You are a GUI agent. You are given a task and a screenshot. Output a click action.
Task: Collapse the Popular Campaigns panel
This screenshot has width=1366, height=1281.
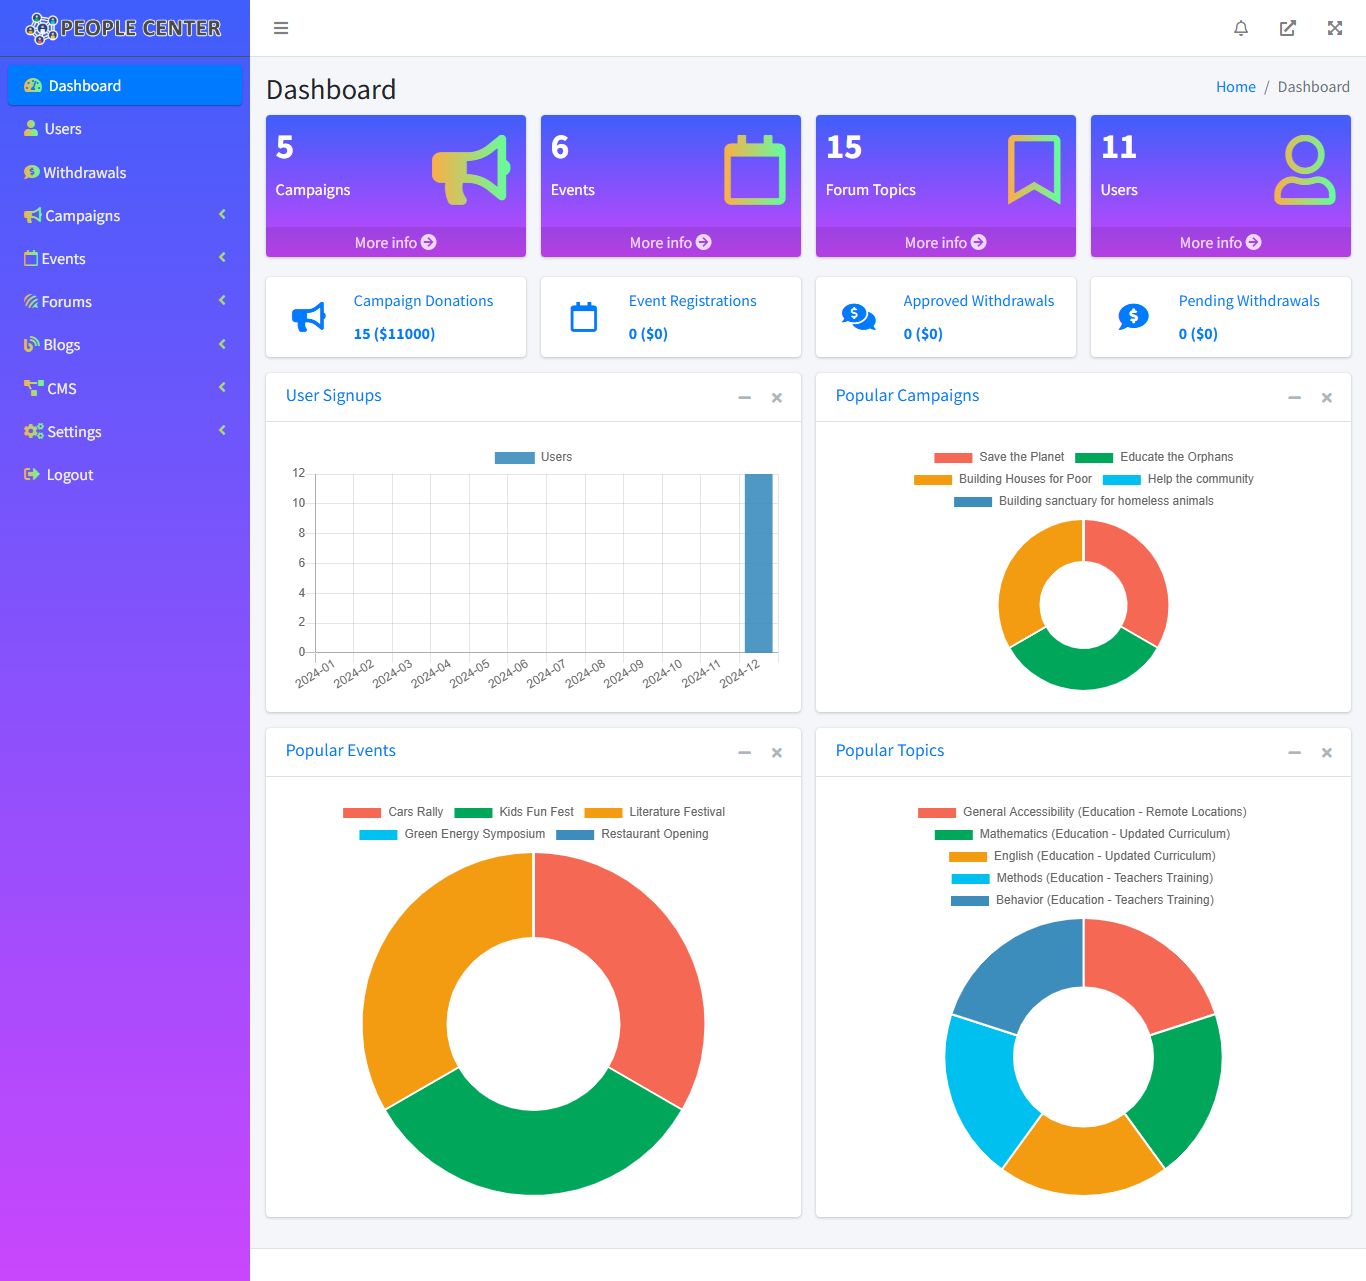1294,398
